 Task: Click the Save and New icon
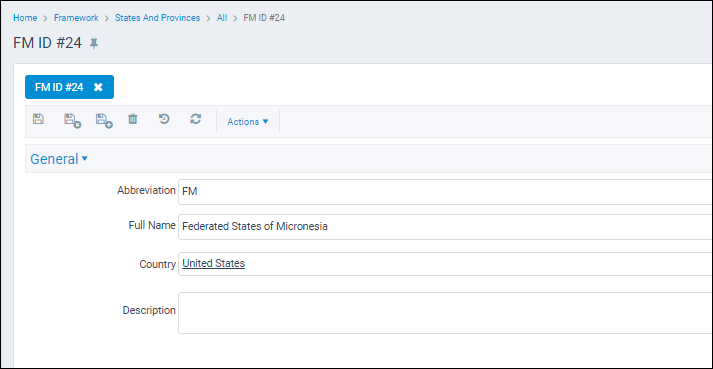(x=104, y=121)
